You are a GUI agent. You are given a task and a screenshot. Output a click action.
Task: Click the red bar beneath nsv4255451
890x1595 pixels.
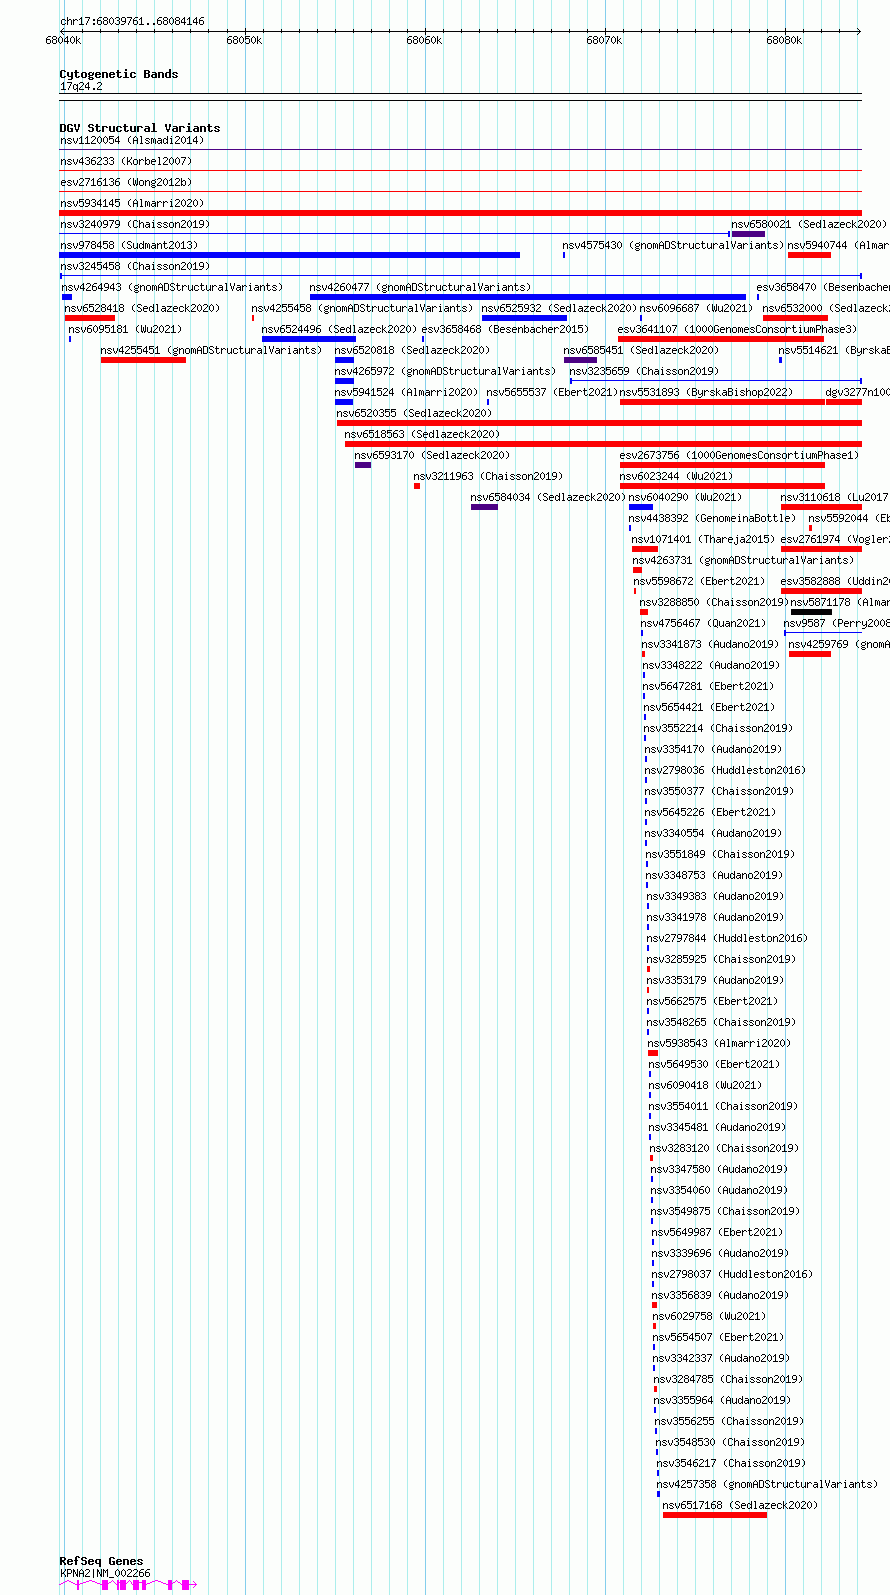click(x=143, y=360)
